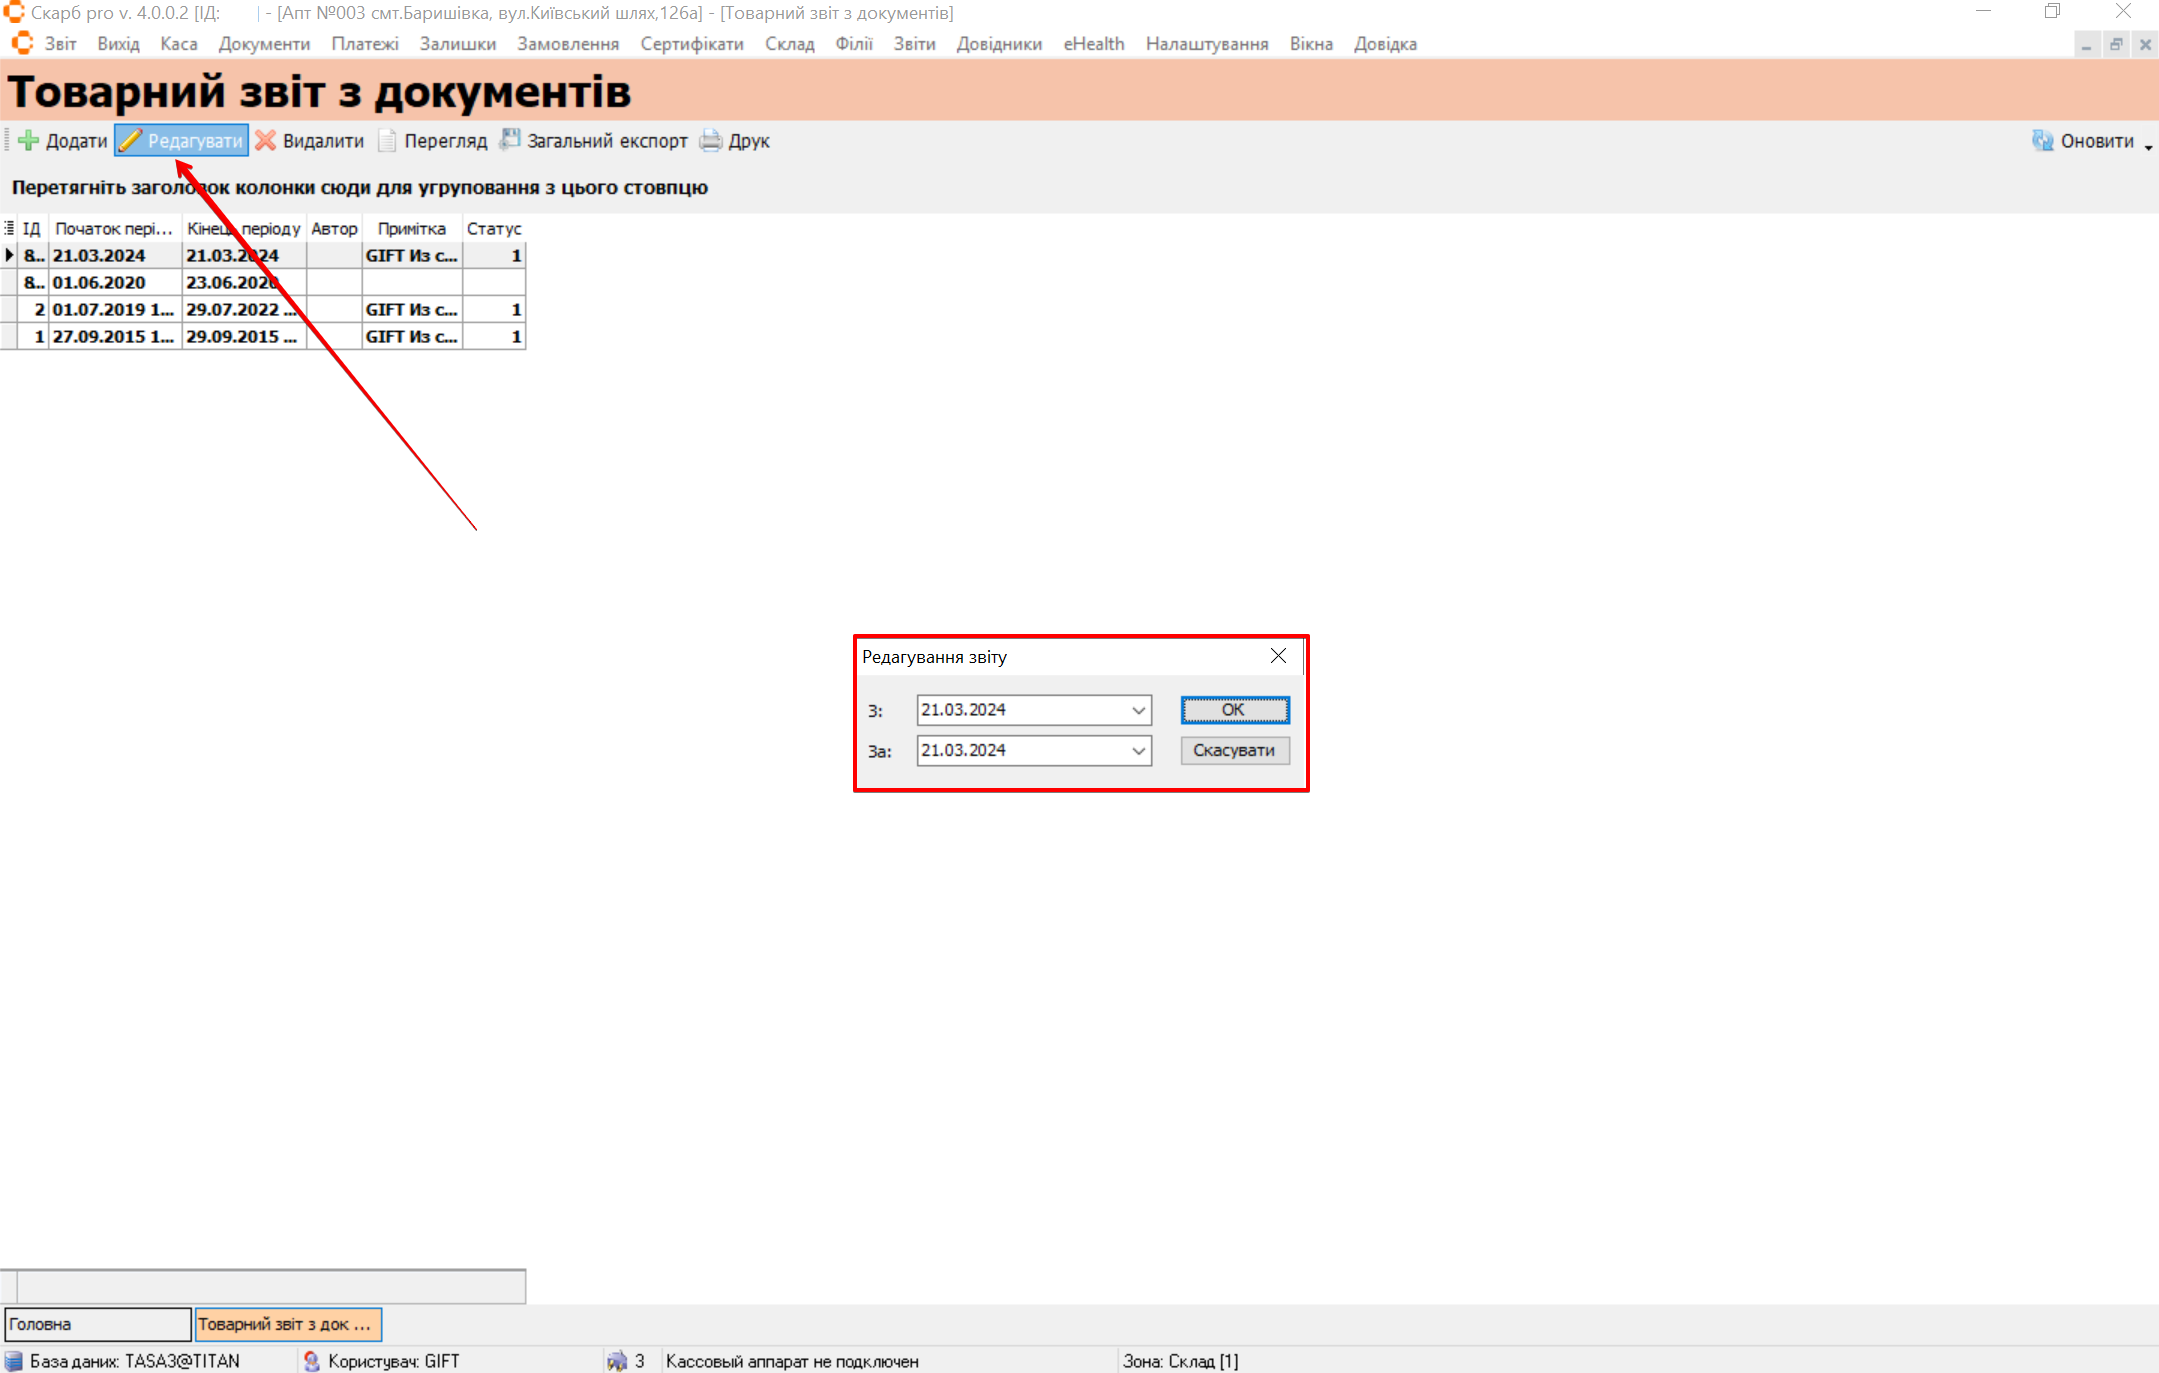Image resolution: width=2159 pixels, height=1373 pixels.
Task: Expand the 'За:' end date dropdown
Action: click(x=1138, y=751)
